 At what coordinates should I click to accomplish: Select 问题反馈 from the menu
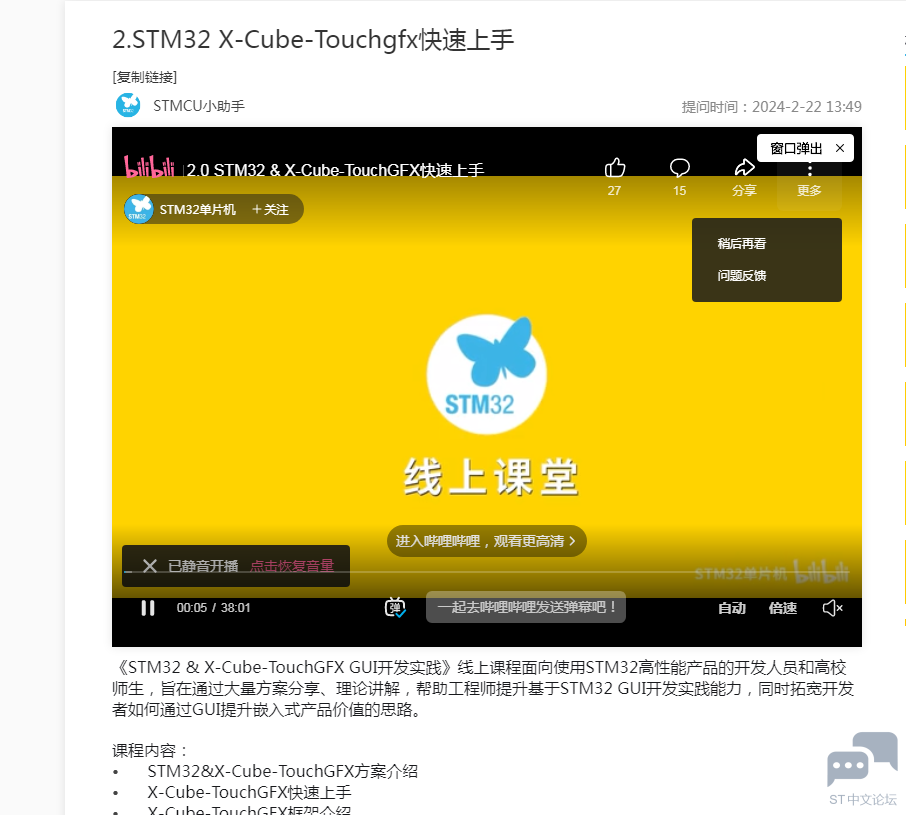(x=741, y=276)
